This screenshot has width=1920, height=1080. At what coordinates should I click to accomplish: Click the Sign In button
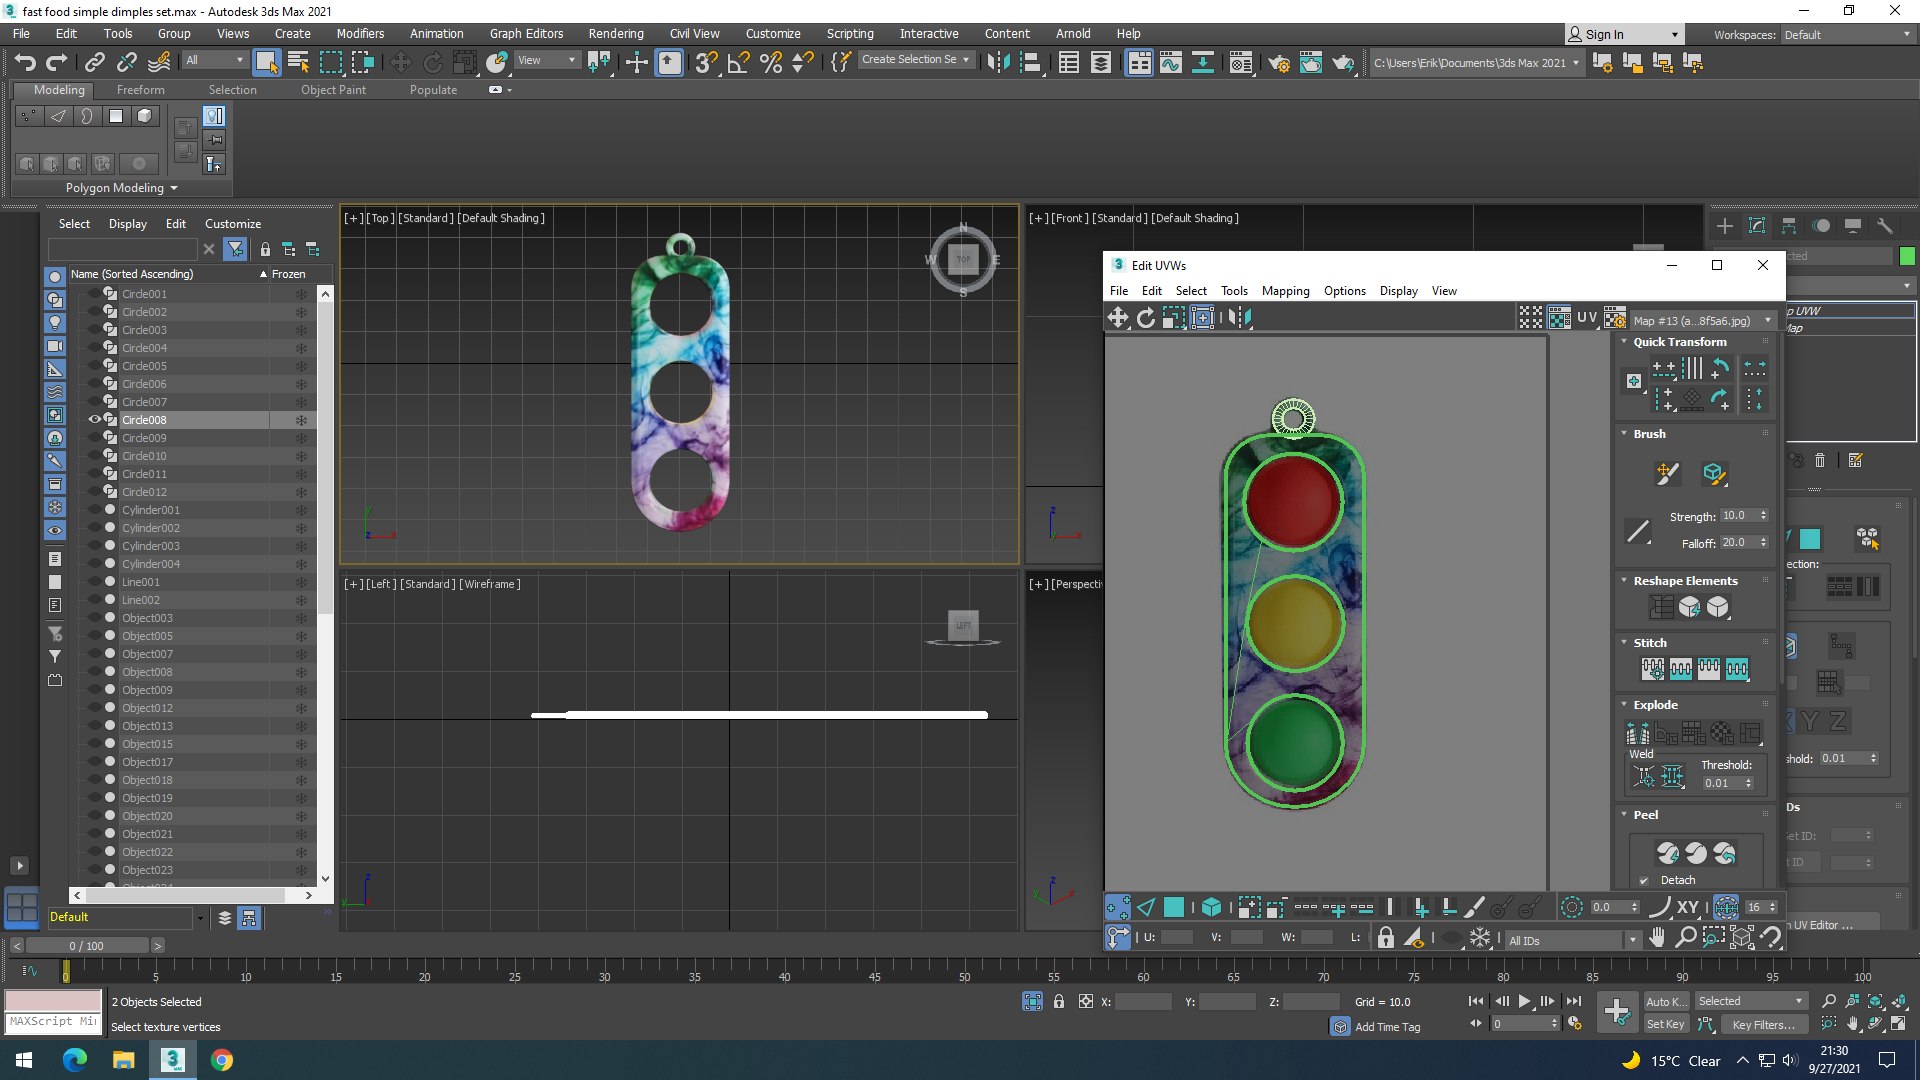[1623, 34]
